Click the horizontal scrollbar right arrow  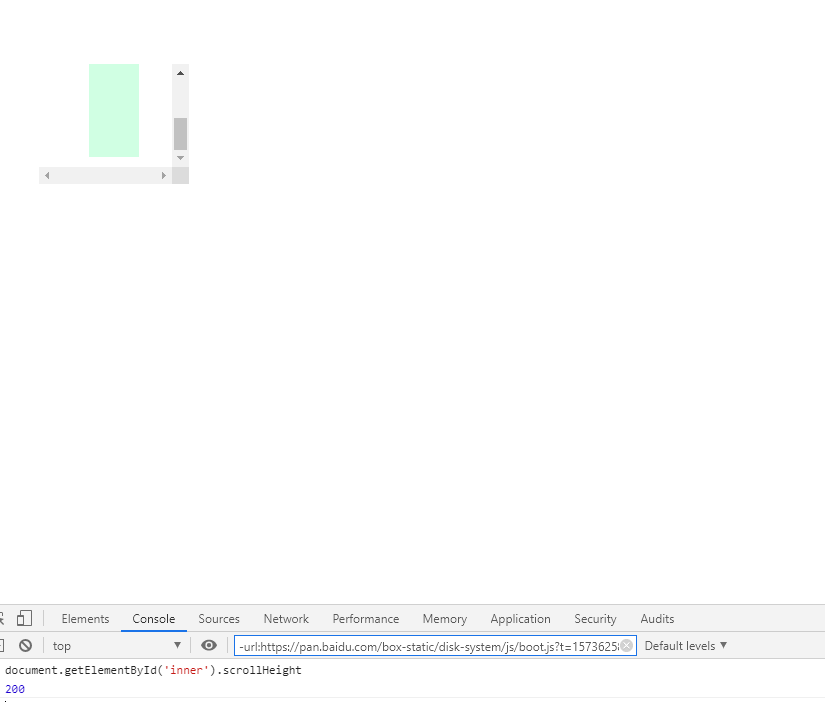164,175
